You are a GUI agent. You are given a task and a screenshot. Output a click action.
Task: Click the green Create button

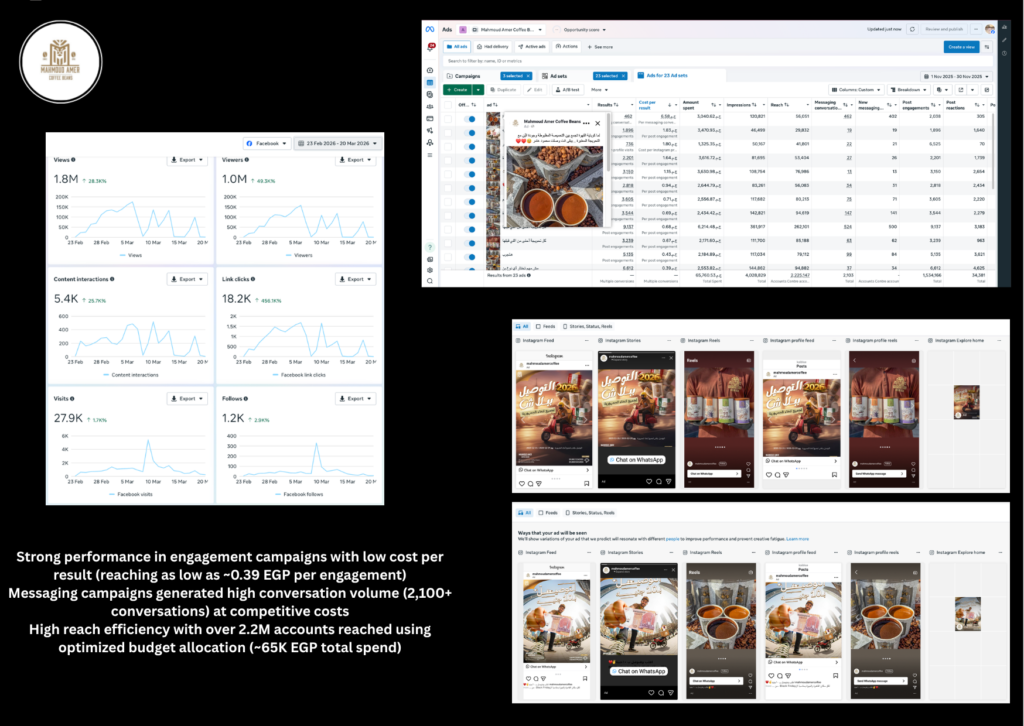click(457, 89)
